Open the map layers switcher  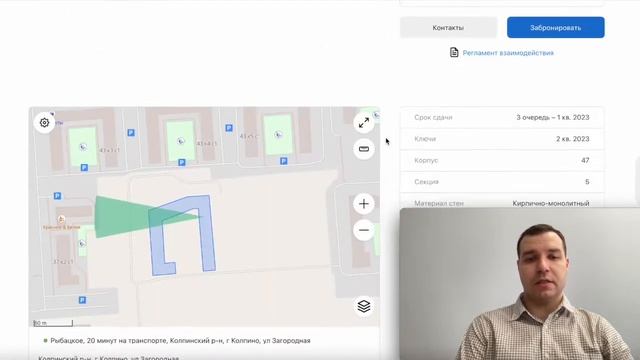[x=364, y=306]
